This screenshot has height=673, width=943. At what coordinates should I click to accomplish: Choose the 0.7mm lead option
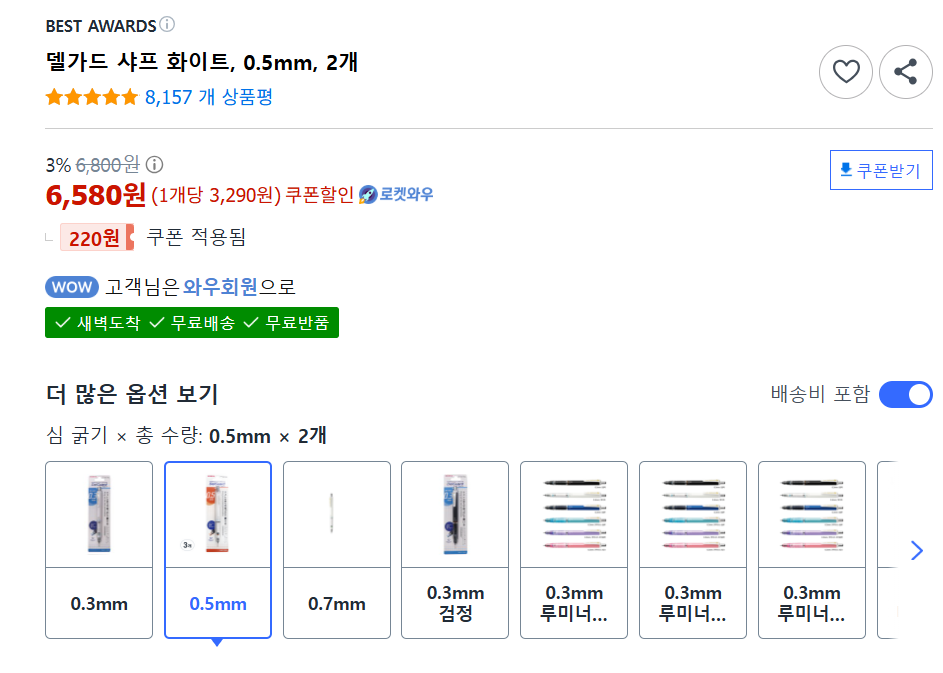click(337, 549)
